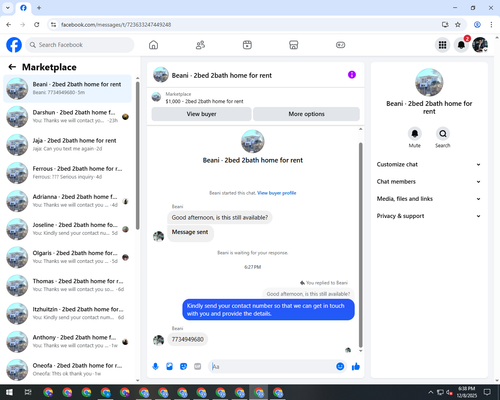
Task: Click the 7734949680 message bubble
Action: click(188, 339)
